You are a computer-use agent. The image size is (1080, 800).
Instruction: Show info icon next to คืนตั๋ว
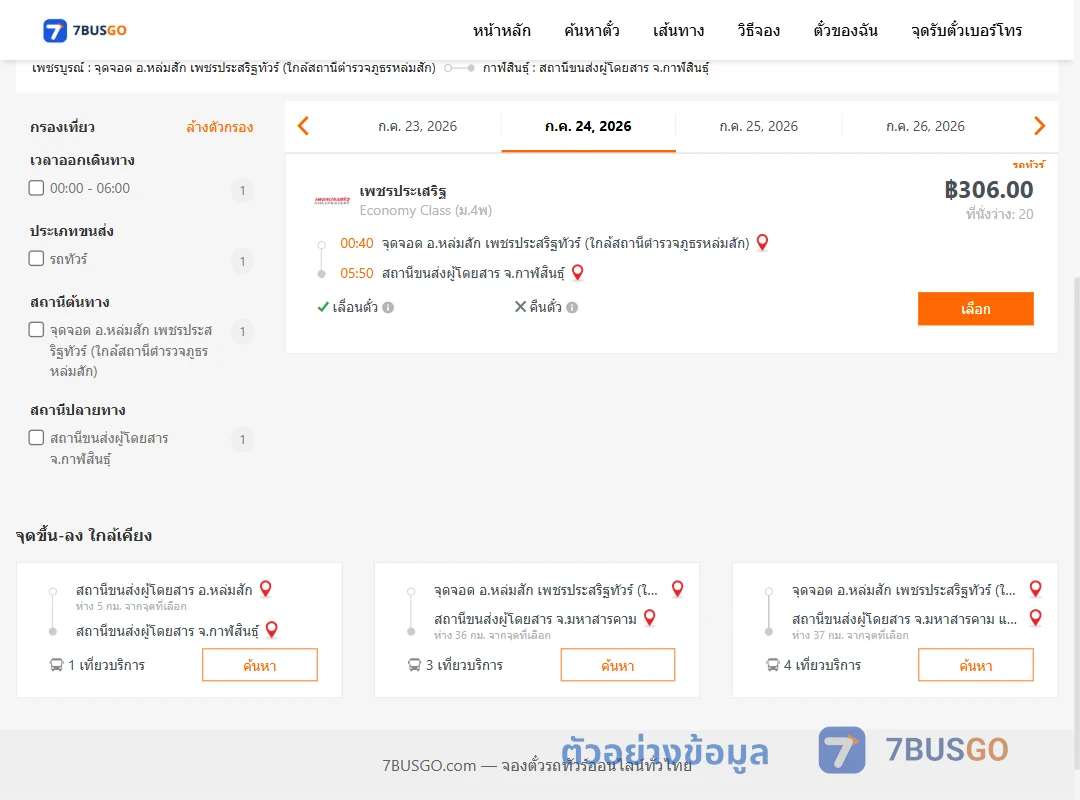coord(572,307)
